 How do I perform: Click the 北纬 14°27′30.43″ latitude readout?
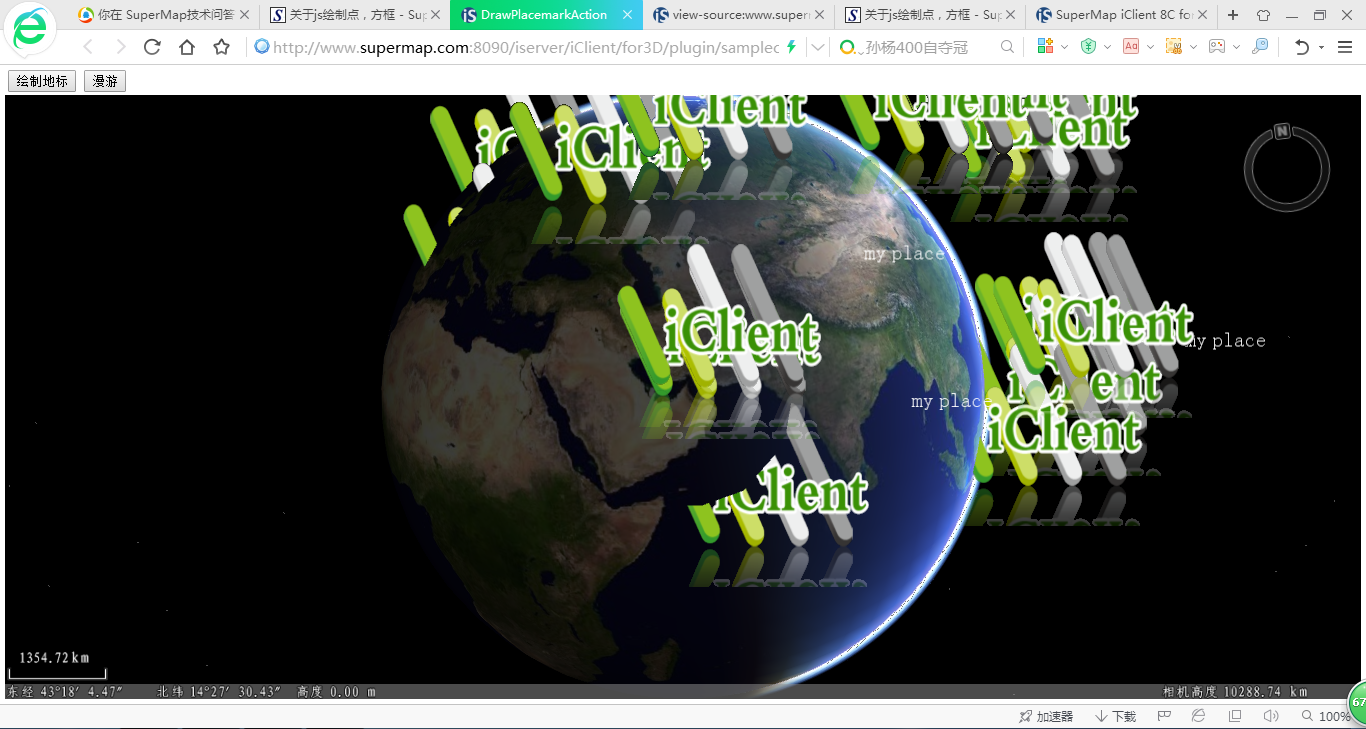tap(218, 691)
